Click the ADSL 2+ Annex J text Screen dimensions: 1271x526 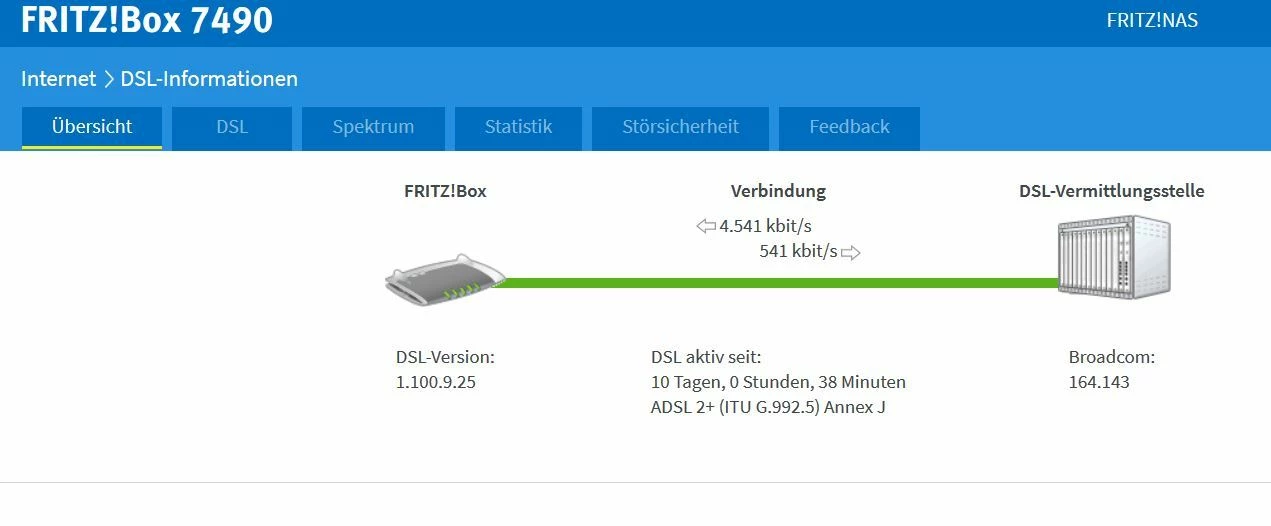pos(768,407)
